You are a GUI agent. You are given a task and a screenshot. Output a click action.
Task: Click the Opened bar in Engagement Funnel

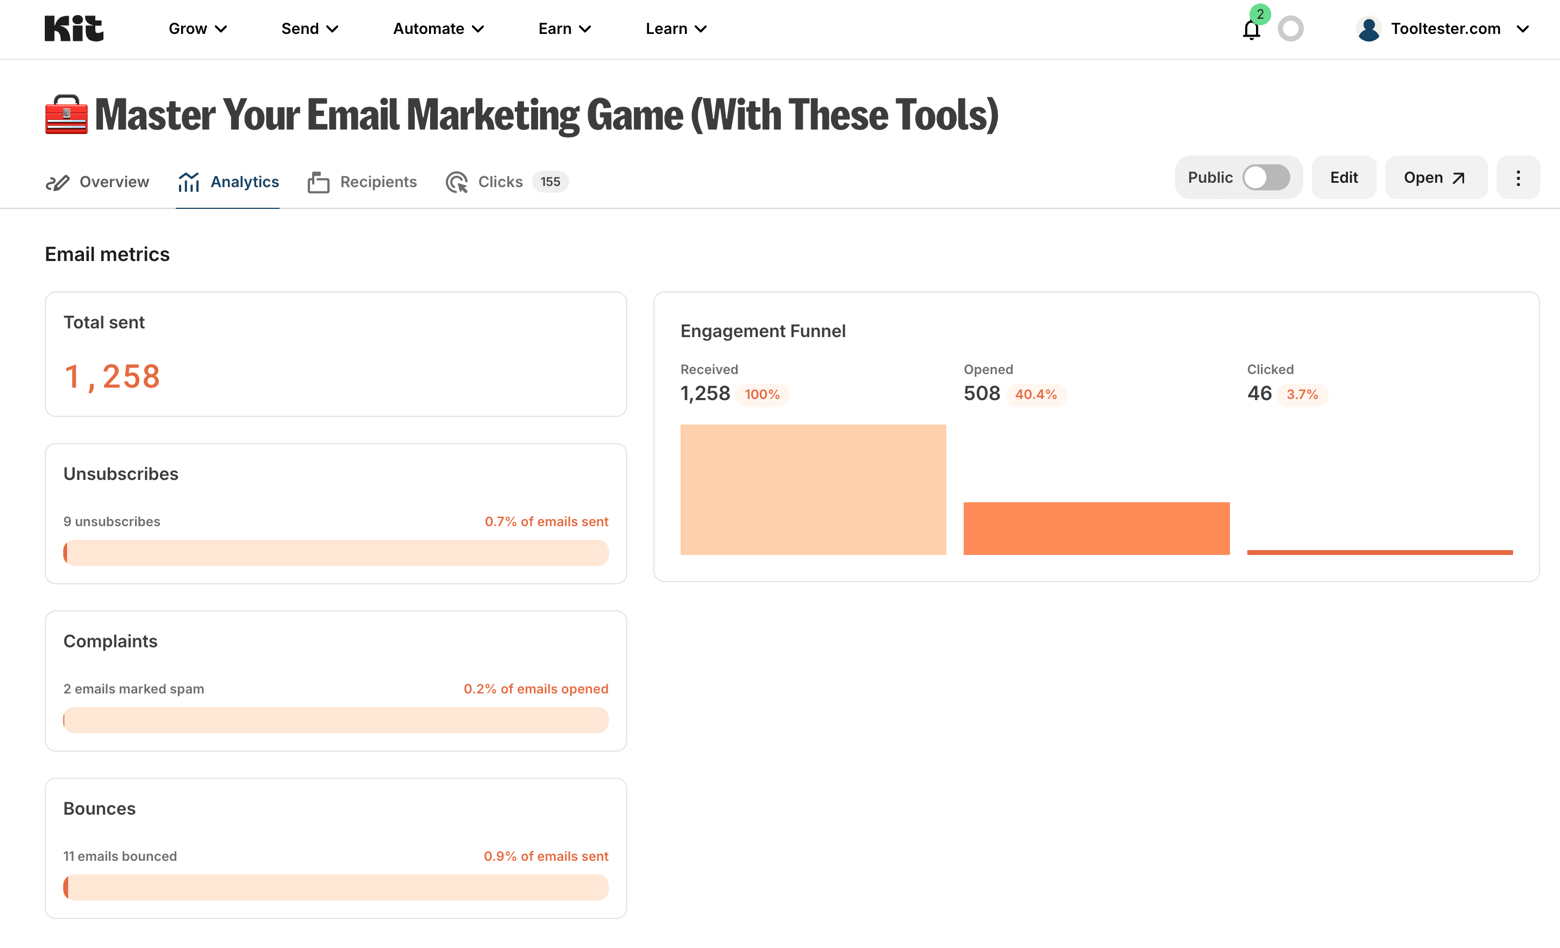pyautogui.click(x=1096, y=528)
